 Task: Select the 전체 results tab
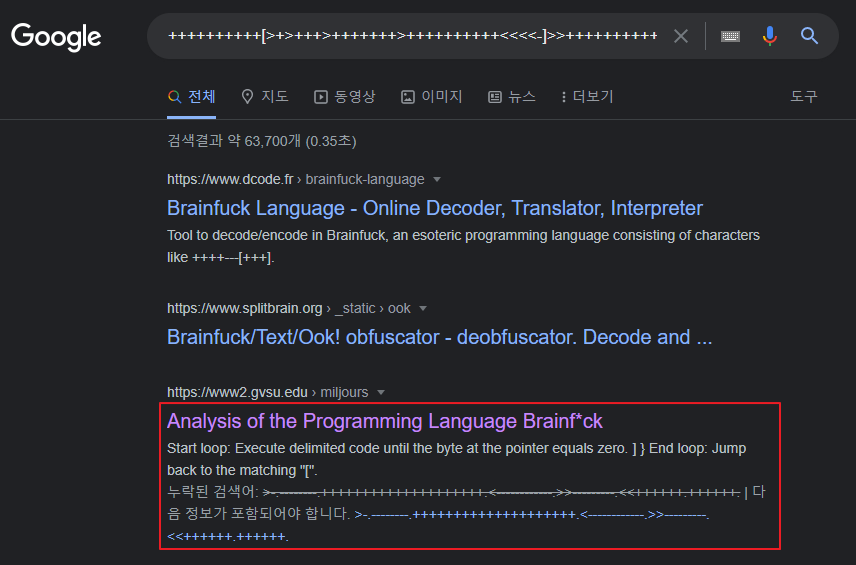click(192, 97)
